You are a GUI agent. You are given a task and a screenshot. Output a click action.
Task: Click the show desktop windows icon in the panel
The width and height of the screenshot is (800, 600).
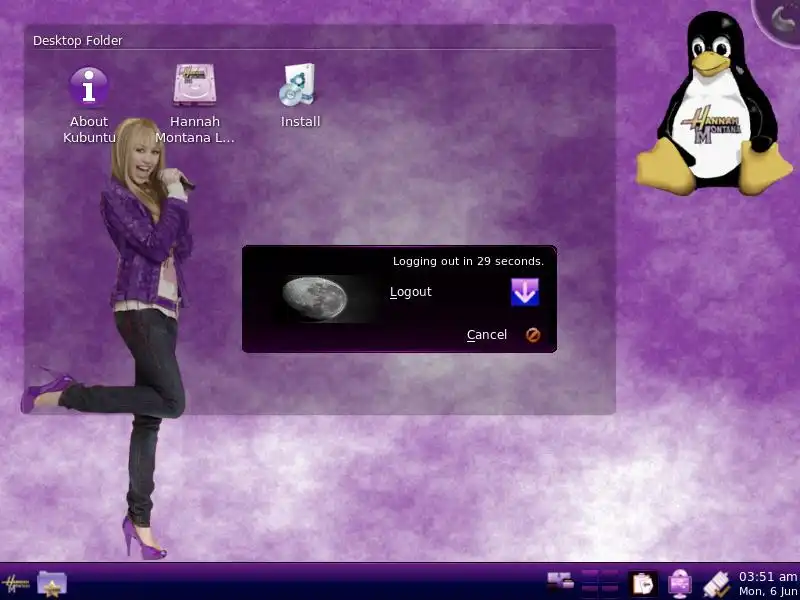coord(560,581)
